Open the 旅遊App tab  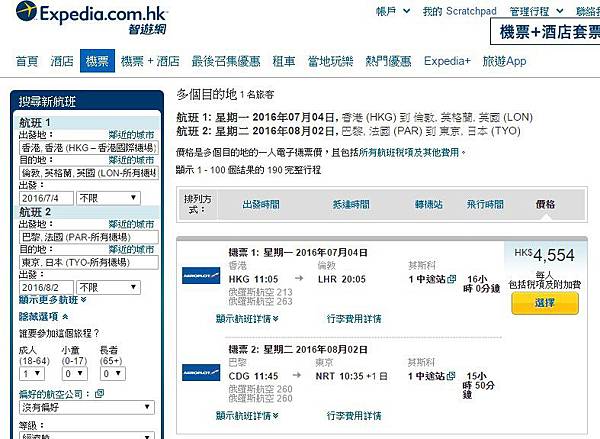(x=504, y=61)
